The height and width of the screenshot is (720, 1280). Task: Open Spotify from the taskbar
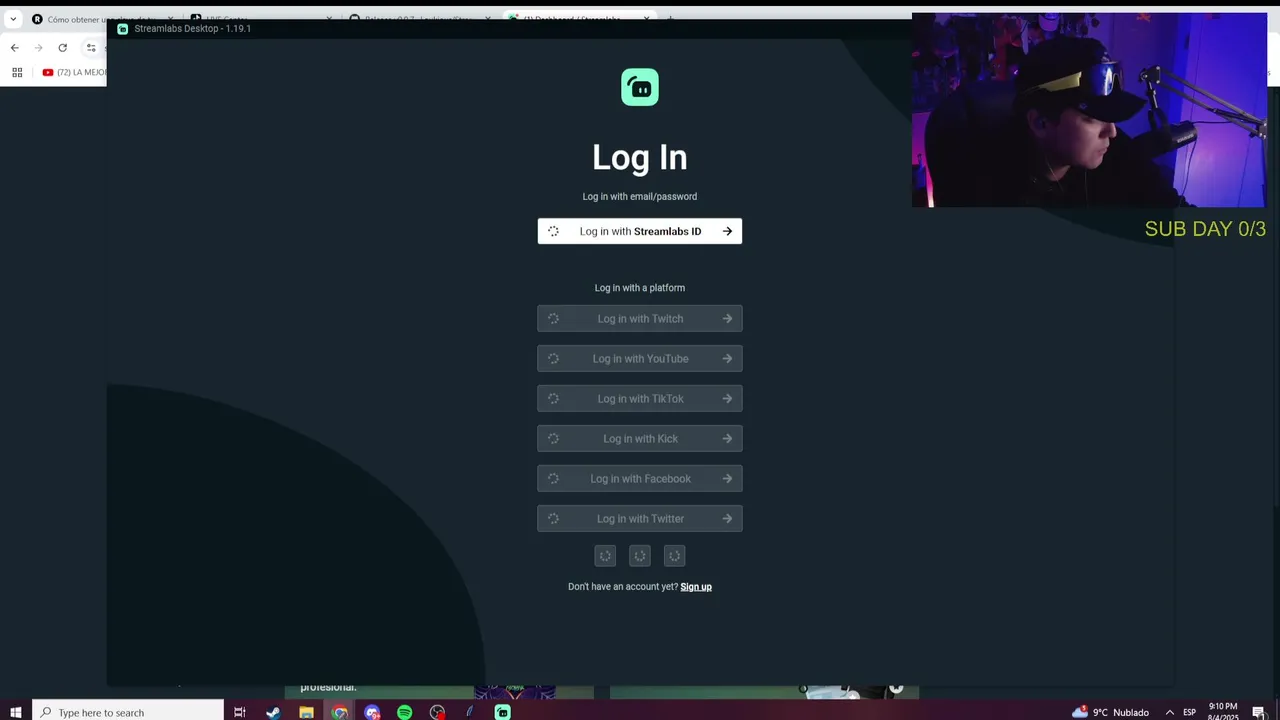coord(404,712)
